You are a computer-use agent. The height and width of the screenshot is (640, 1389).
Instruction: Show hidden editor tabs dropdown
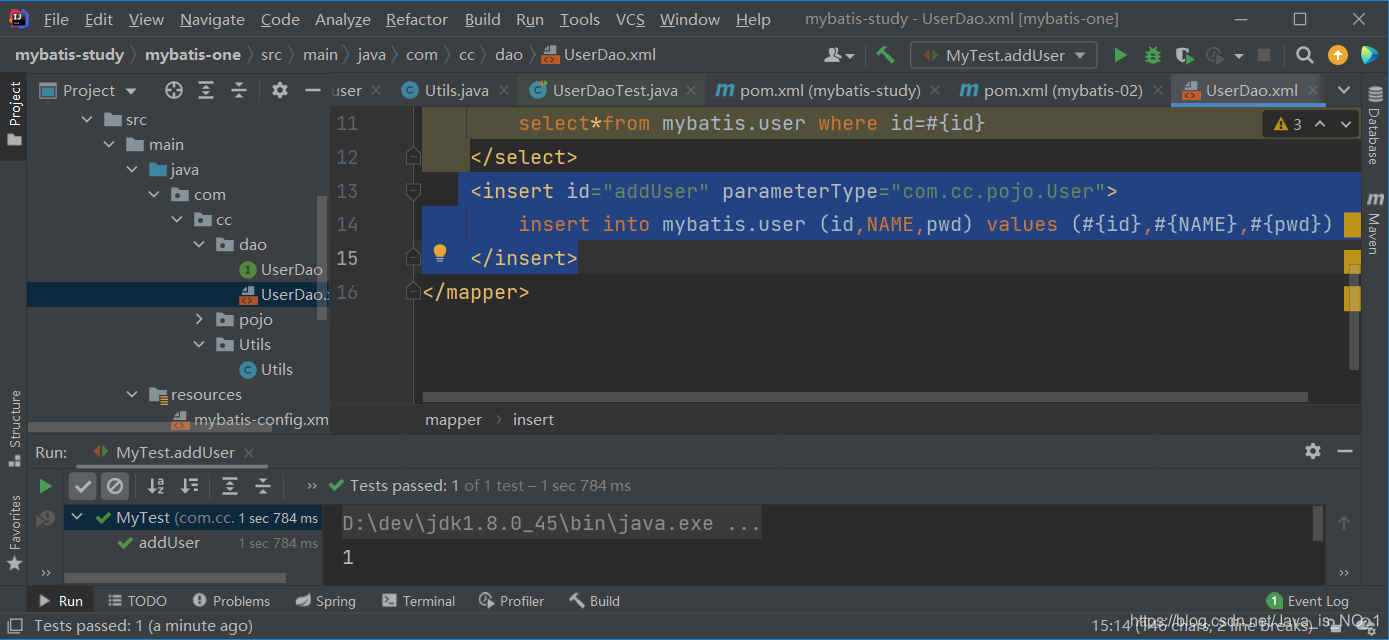(x=1345, y=90)
